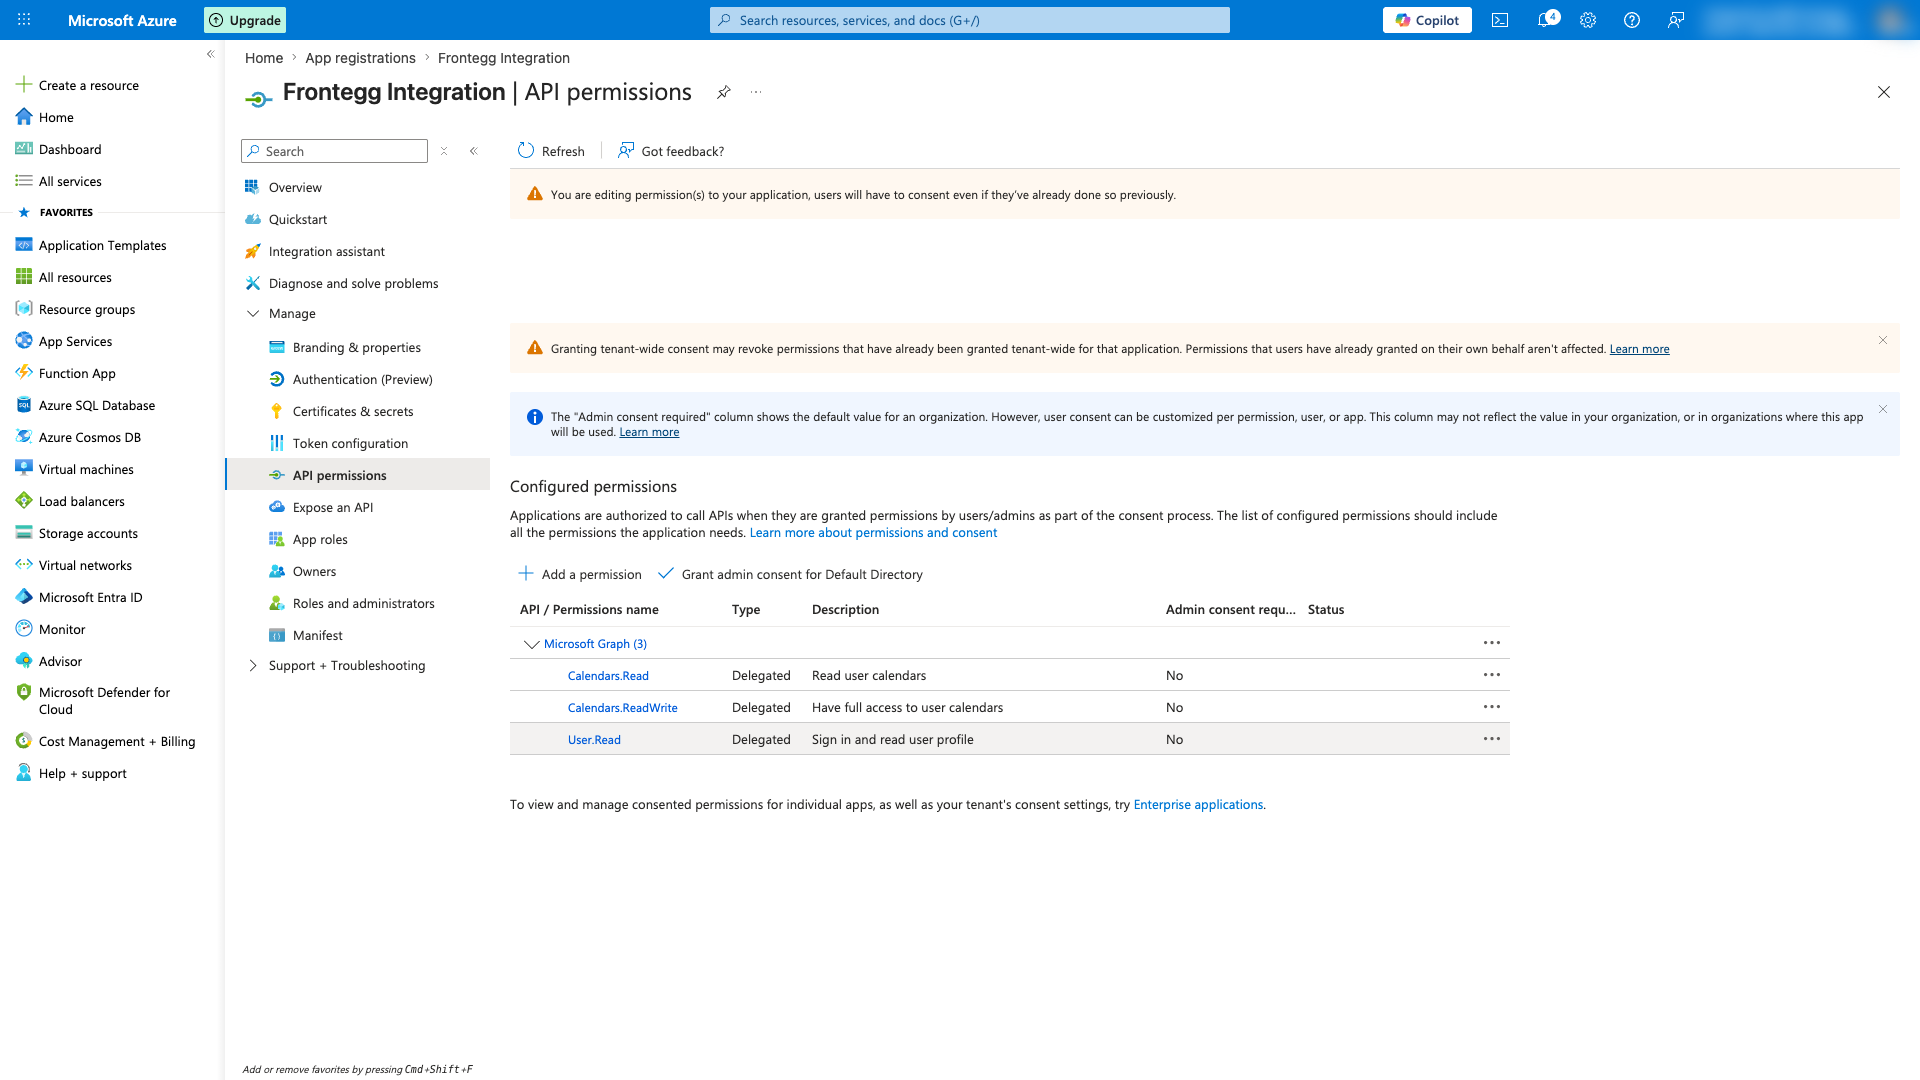Click the Virtual machines icon
This screenshot has height=1080, width=1920.
(24, 468)
